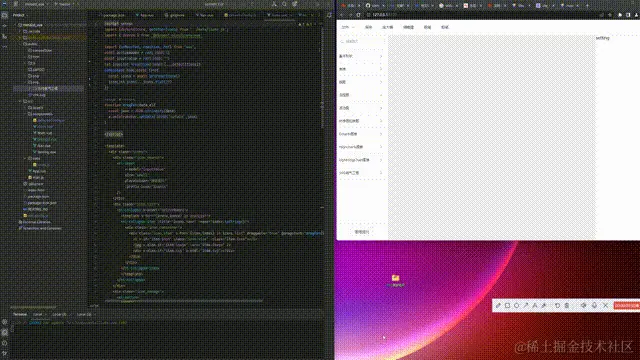Viewport: 640px width, 360px height.
Task: Click the browser back arrow
Action: 342,15
